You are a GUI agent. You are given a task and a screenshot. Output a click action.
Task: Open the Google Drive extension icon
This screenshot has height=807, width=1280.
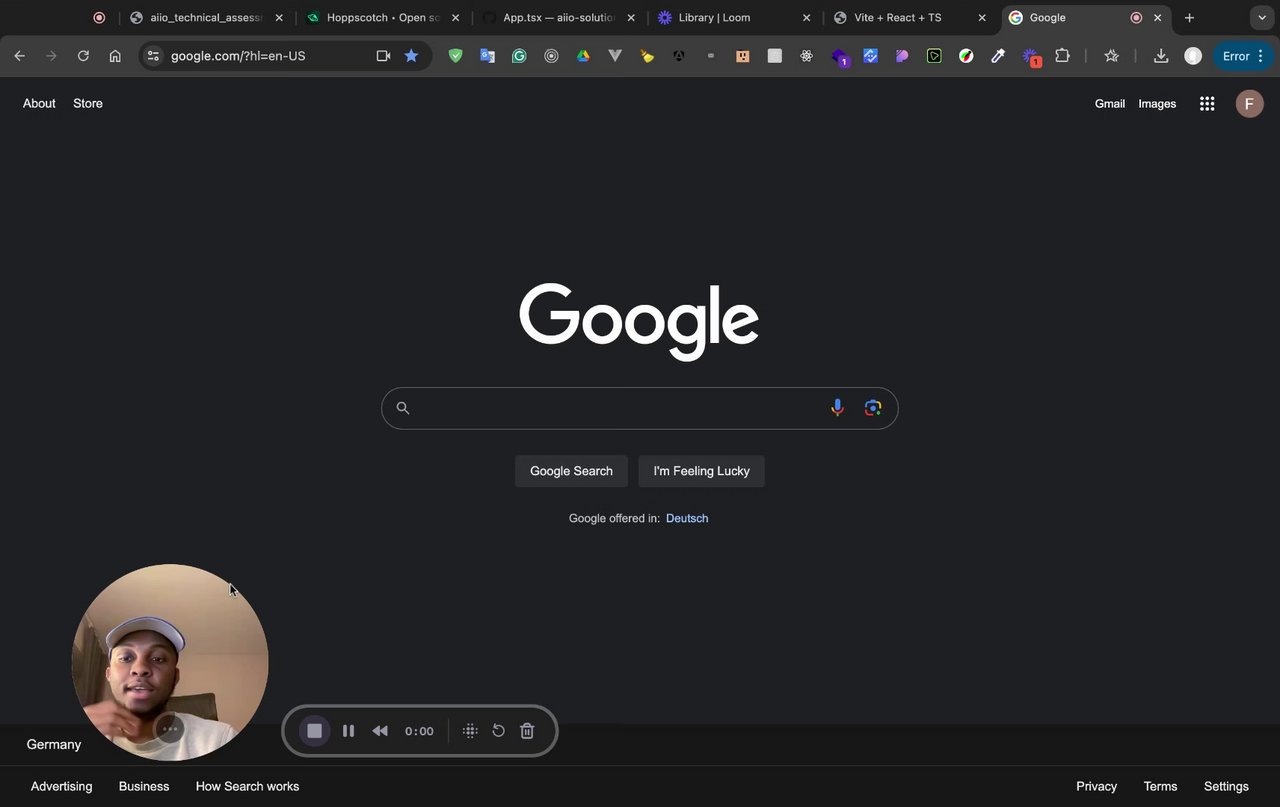click(x=583, y=56)
